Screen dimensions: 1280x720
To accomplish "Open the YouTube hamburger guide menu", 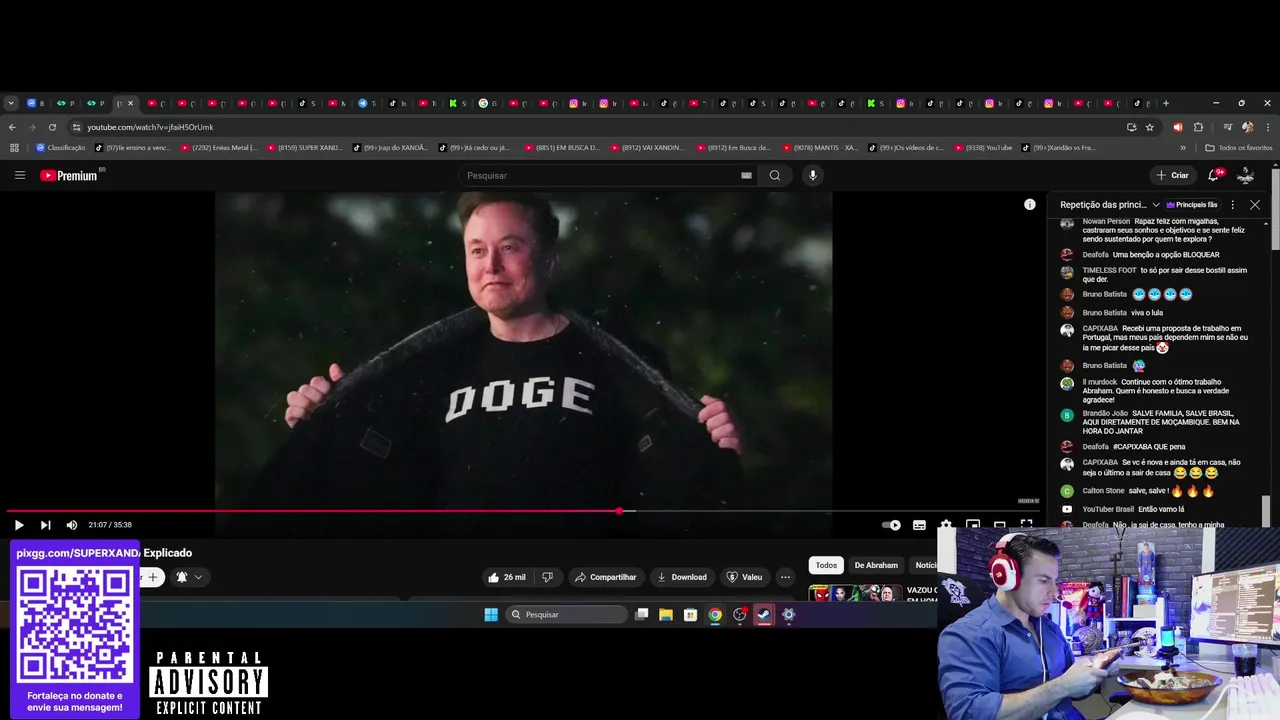I will click(x=19, y=175).
